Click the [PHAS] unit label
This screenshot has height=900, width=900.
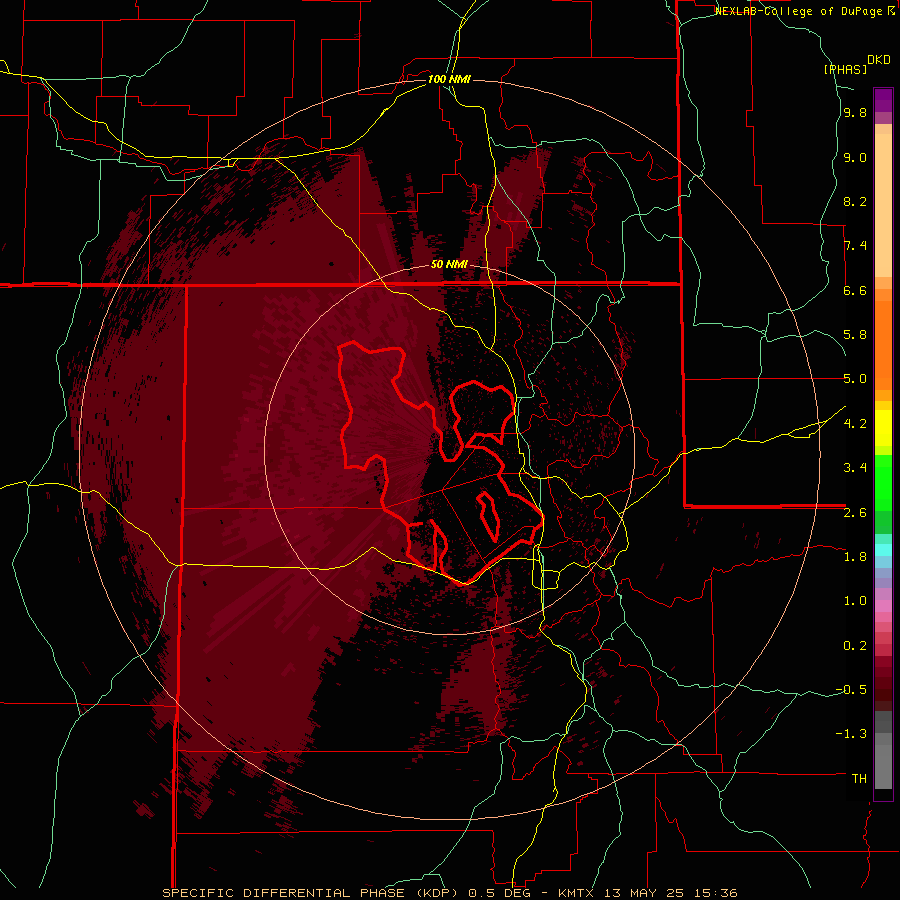point(845,69)
